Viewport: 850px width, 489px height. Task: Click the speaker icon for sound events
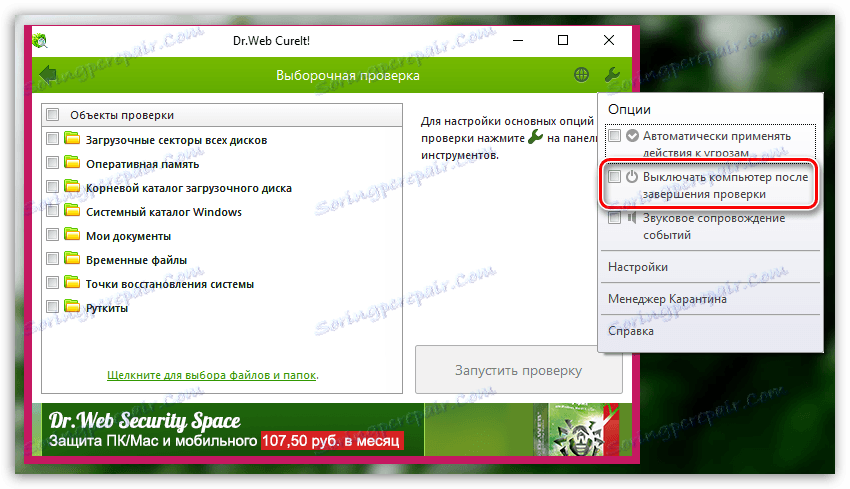click(x=632, y=217)
